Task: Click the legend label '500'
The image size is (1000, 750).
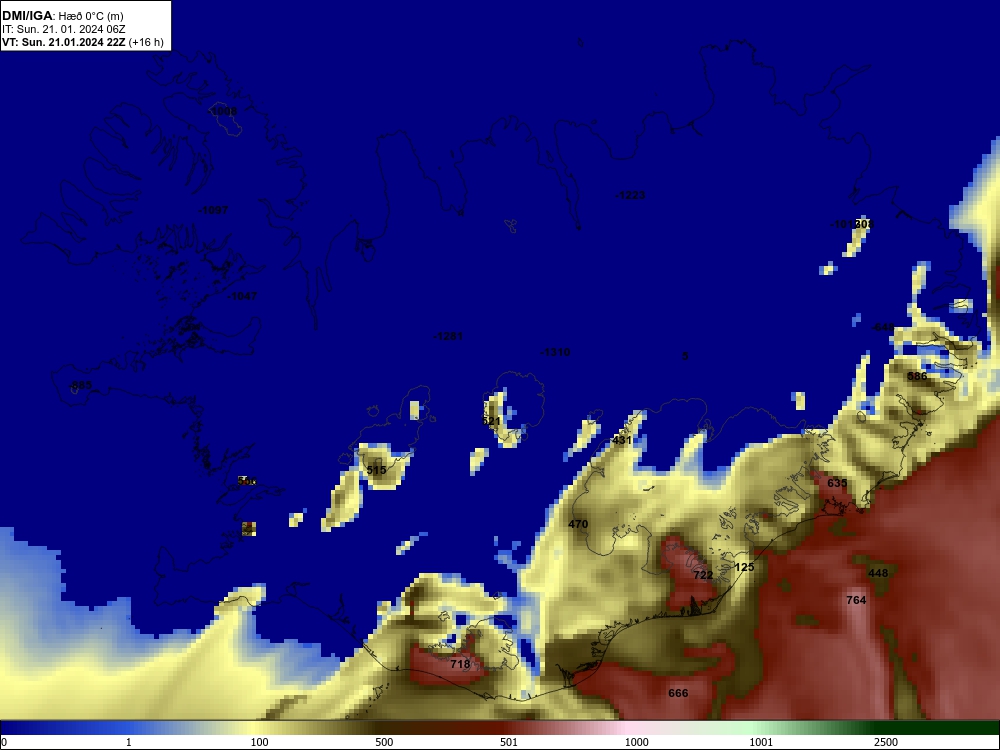Action: coord(384,742)
